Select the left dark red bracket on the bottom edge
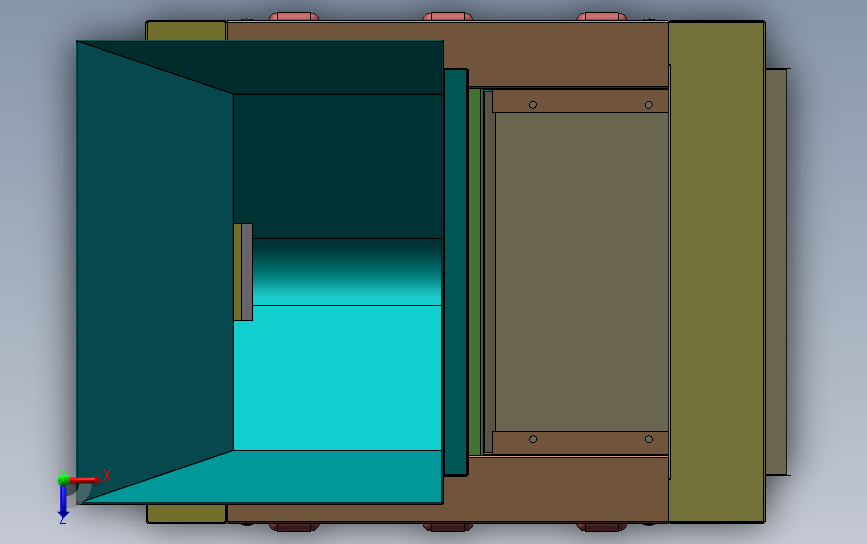 pos(294,527)
